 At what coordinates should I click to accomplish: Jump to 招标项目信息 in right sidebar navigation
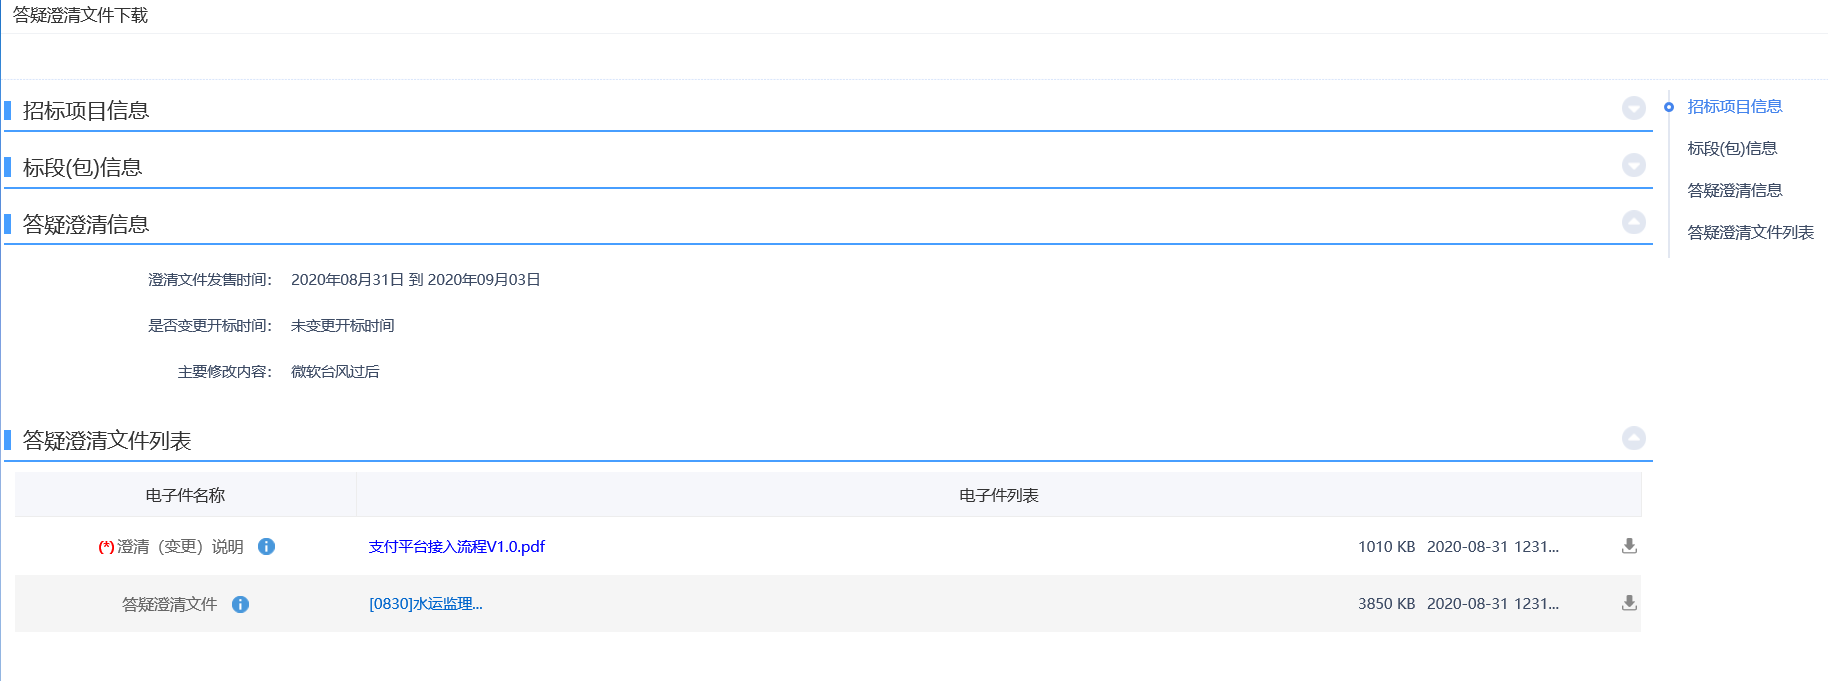pyautogui.click(x=1734, y=107)
